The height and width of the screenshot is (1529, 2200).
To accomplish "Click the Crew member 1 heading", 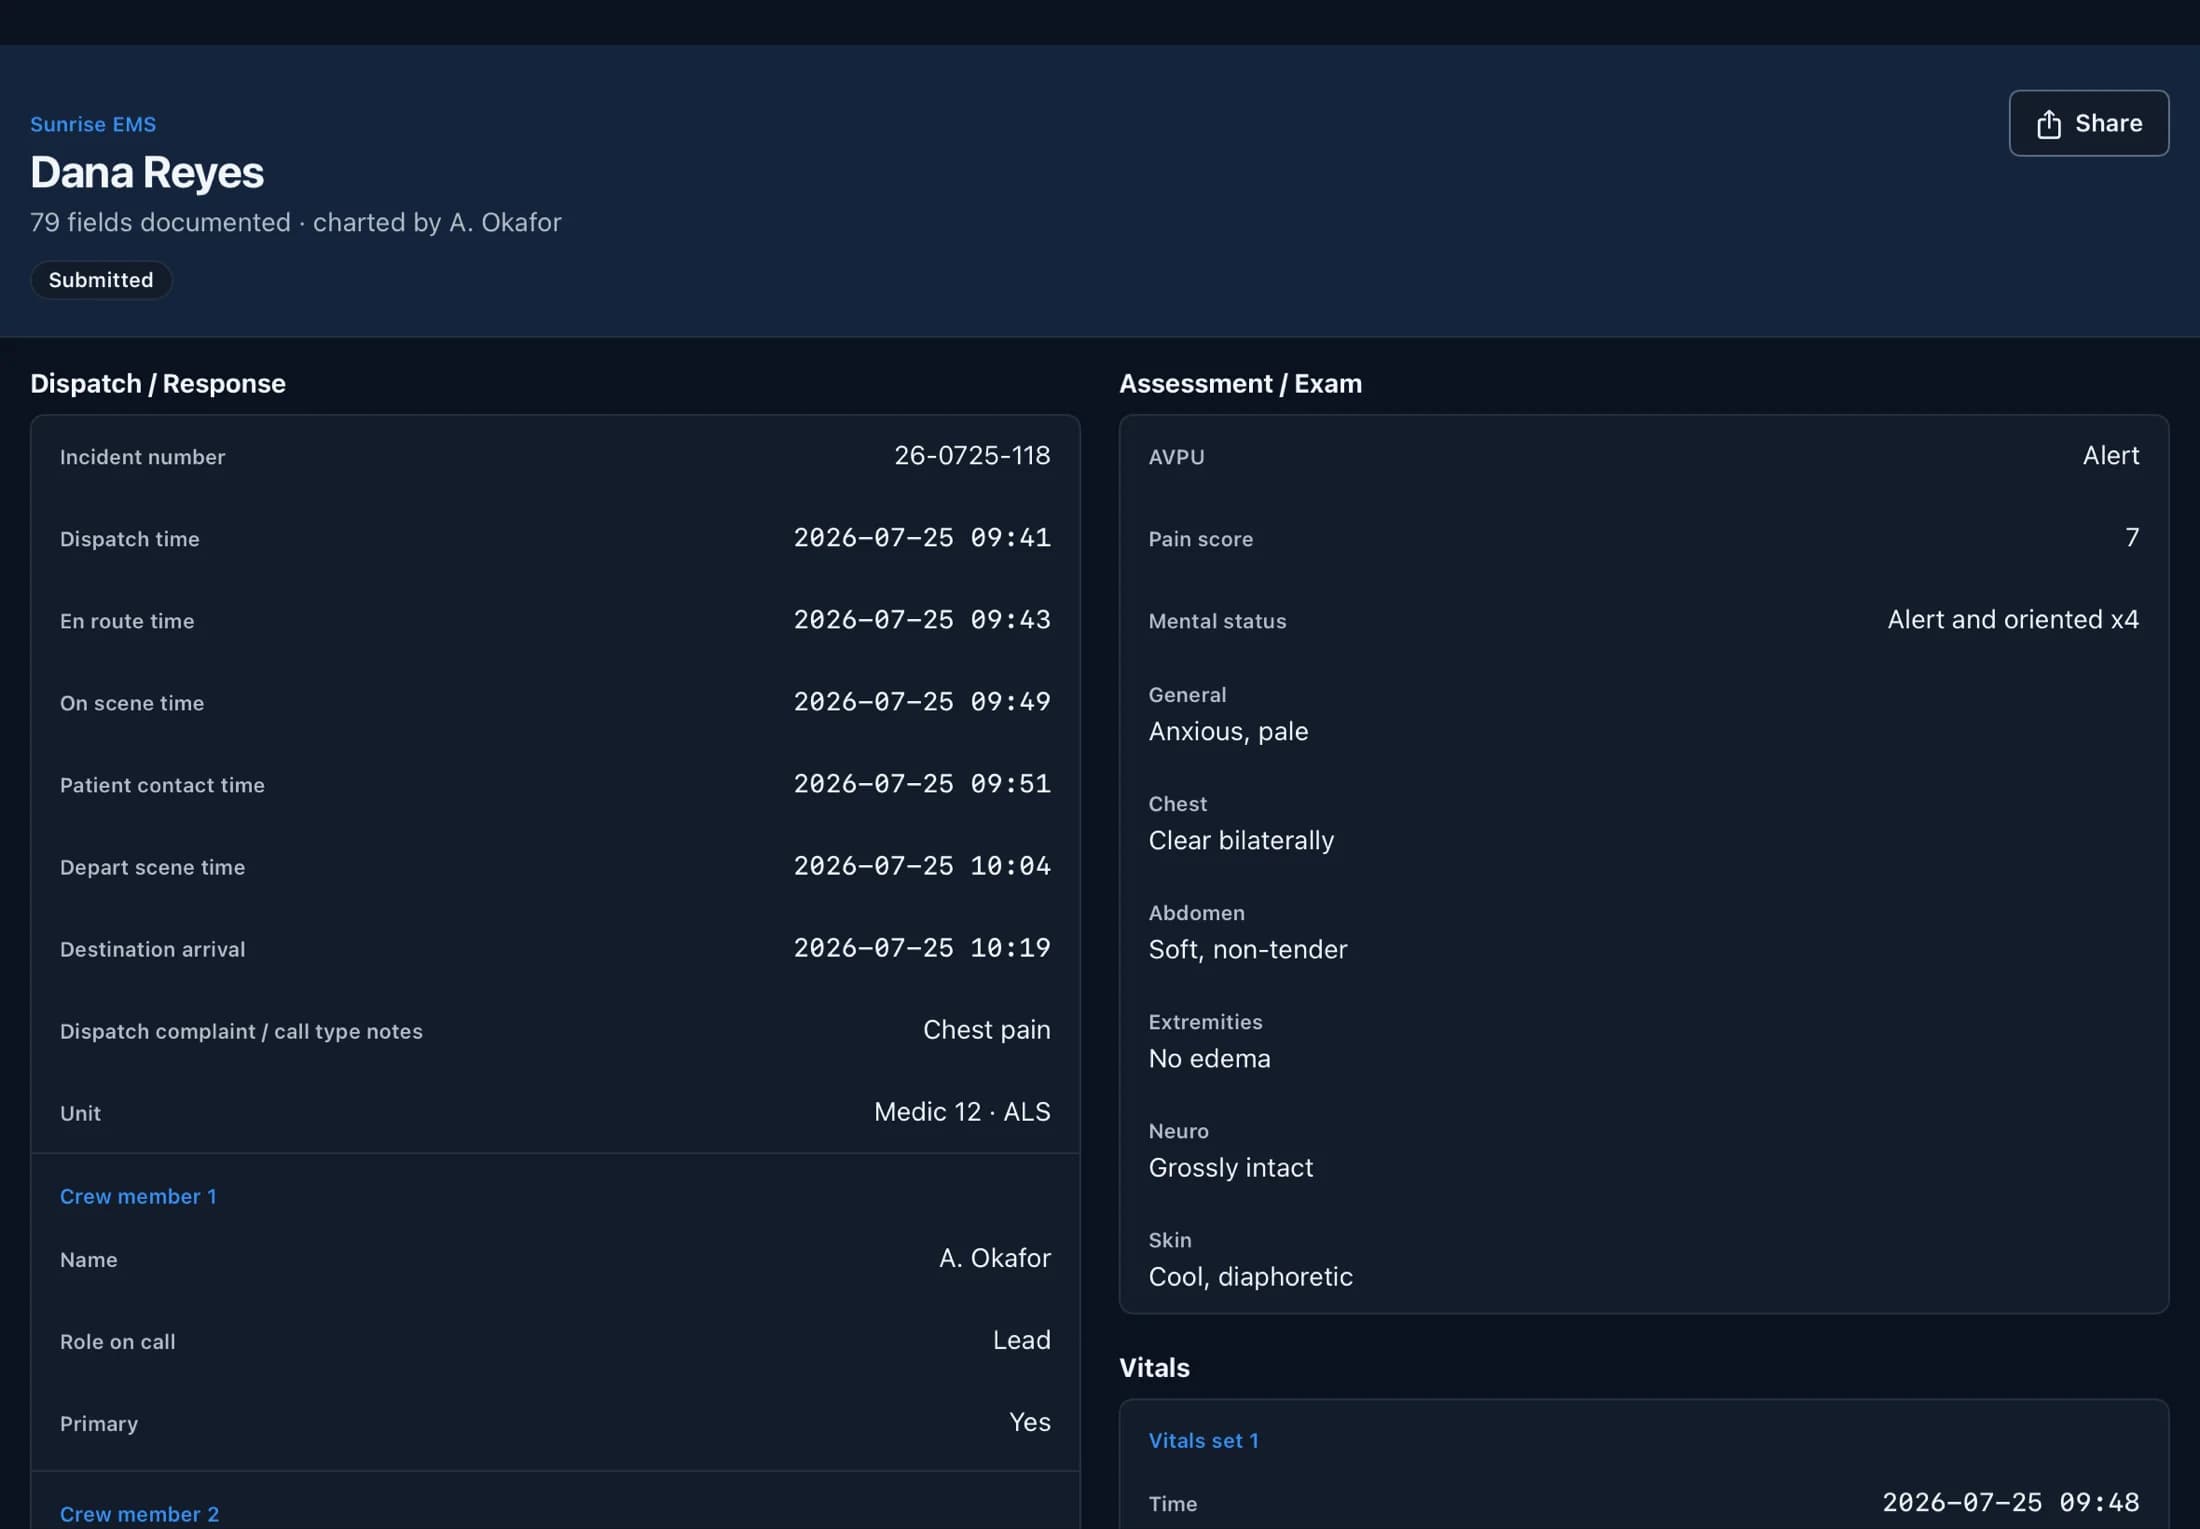I will (138, 1196).
